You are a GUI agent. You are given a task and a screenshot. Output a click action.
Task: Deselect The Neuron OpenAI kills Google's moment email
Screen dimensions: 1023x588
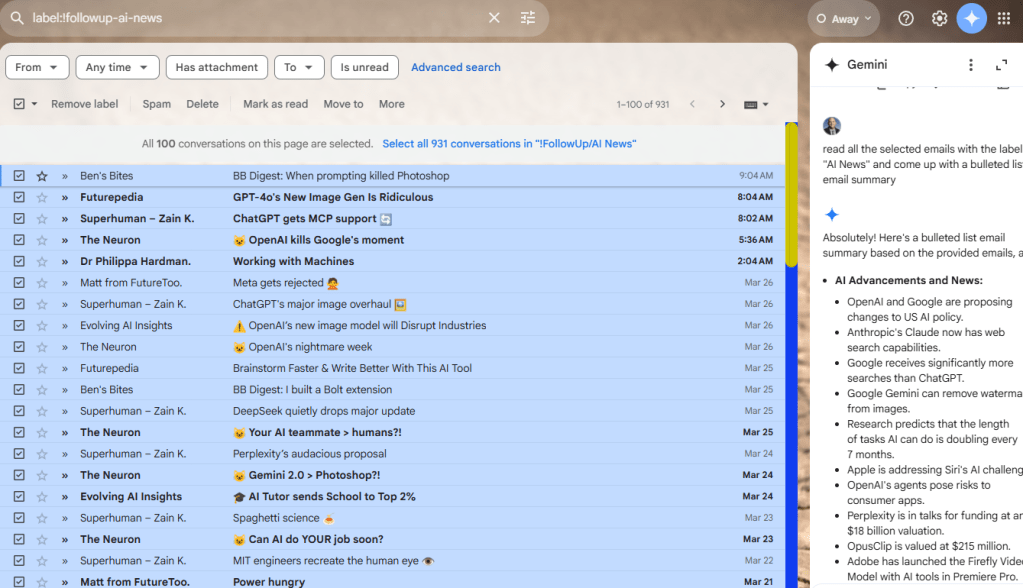[x=19, y=240]
